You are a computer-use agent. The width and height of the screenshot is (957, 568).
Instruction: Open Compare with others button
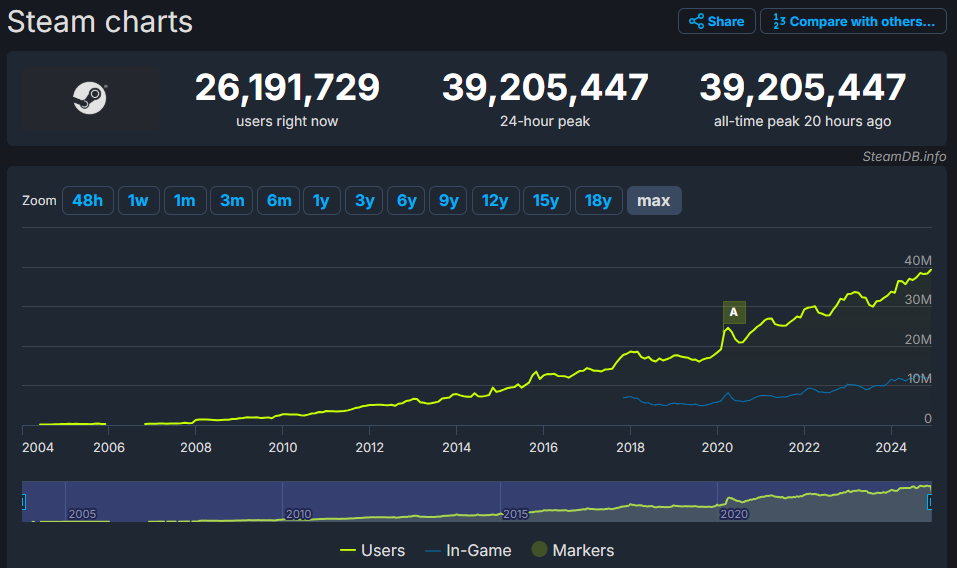(853, 21)
